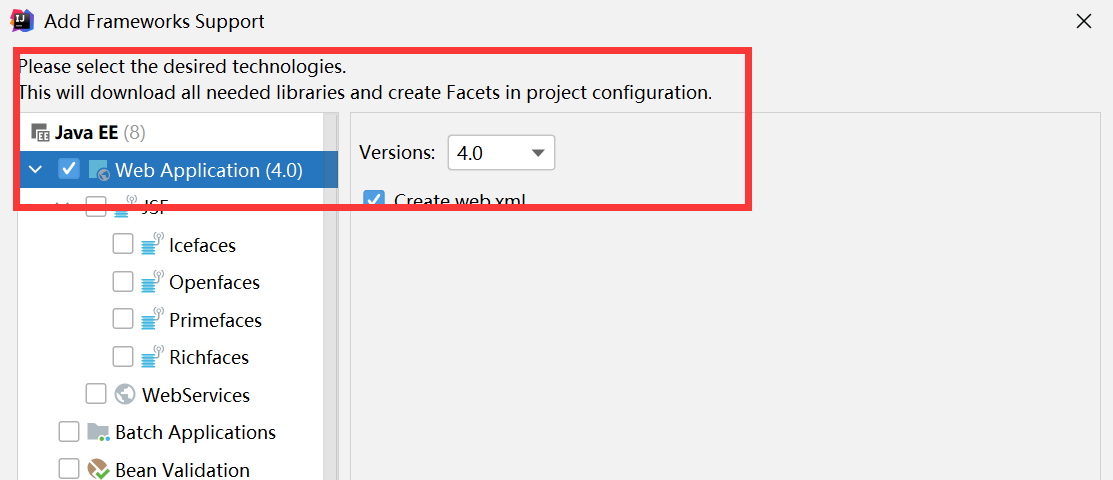Click the Richfaces framework icon

point(151,357)
